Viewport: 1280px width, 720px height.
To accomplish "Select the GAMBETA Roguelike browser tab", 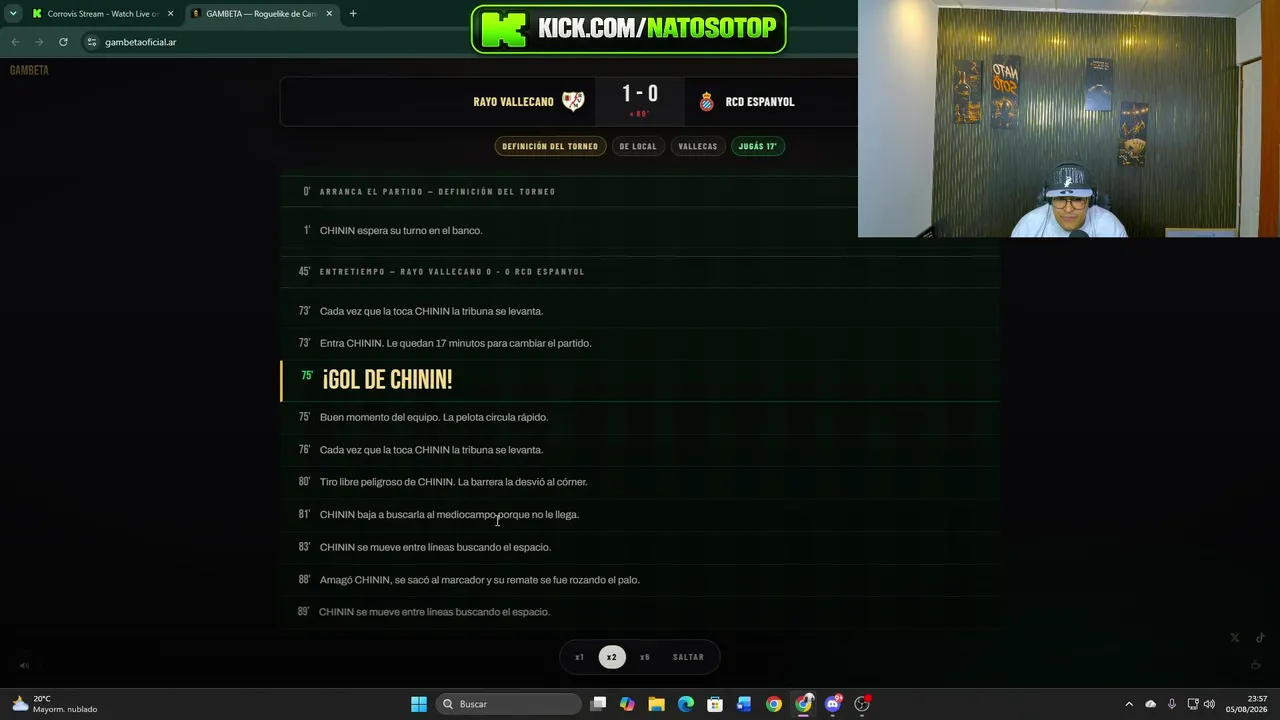I will coord(260,14).
